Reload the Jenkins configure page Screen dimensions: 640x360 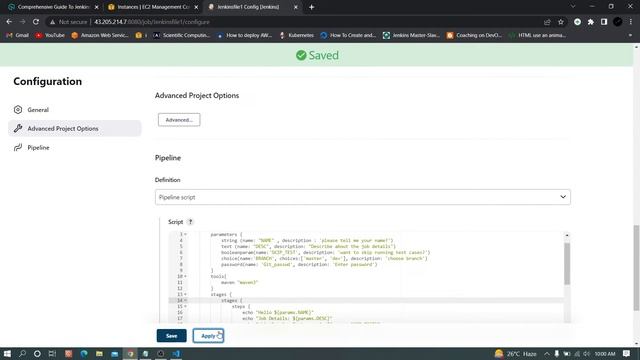36,22
